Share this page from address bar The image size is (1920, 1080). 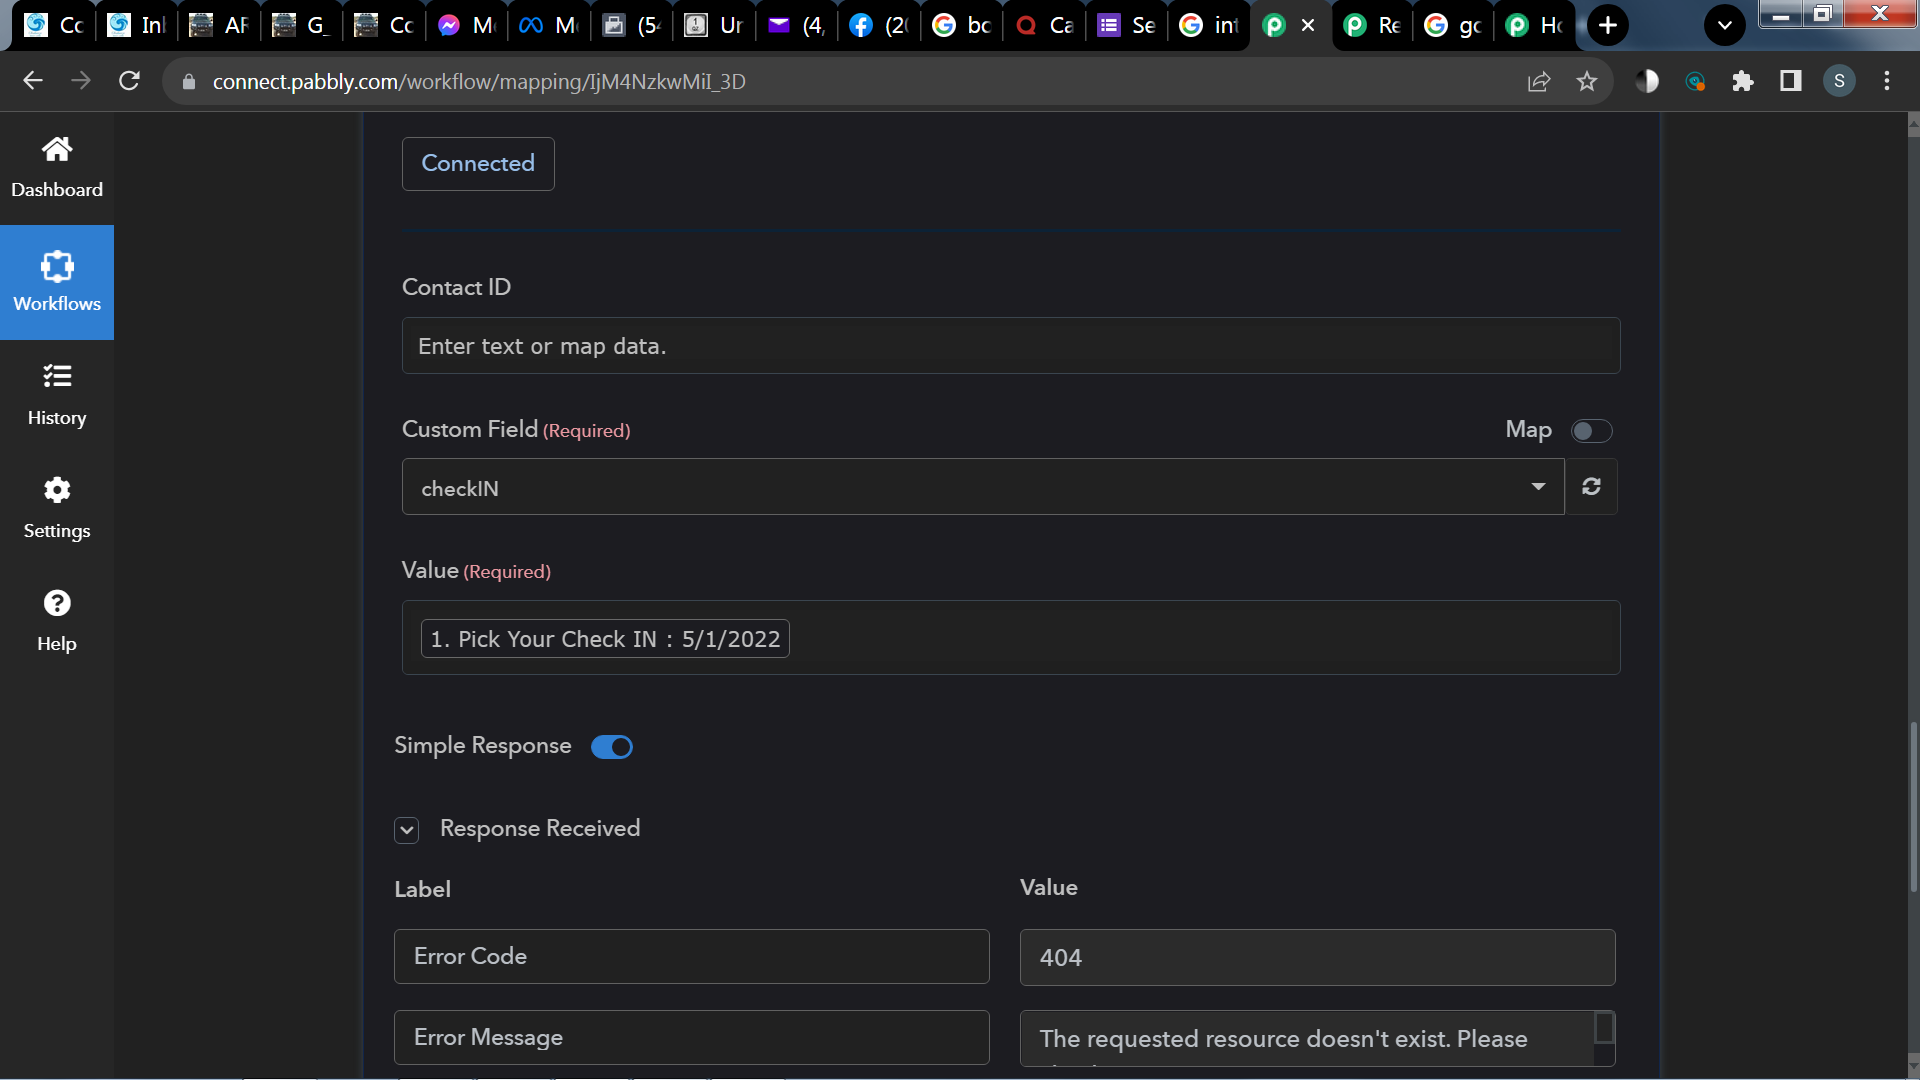(1539, 81)
